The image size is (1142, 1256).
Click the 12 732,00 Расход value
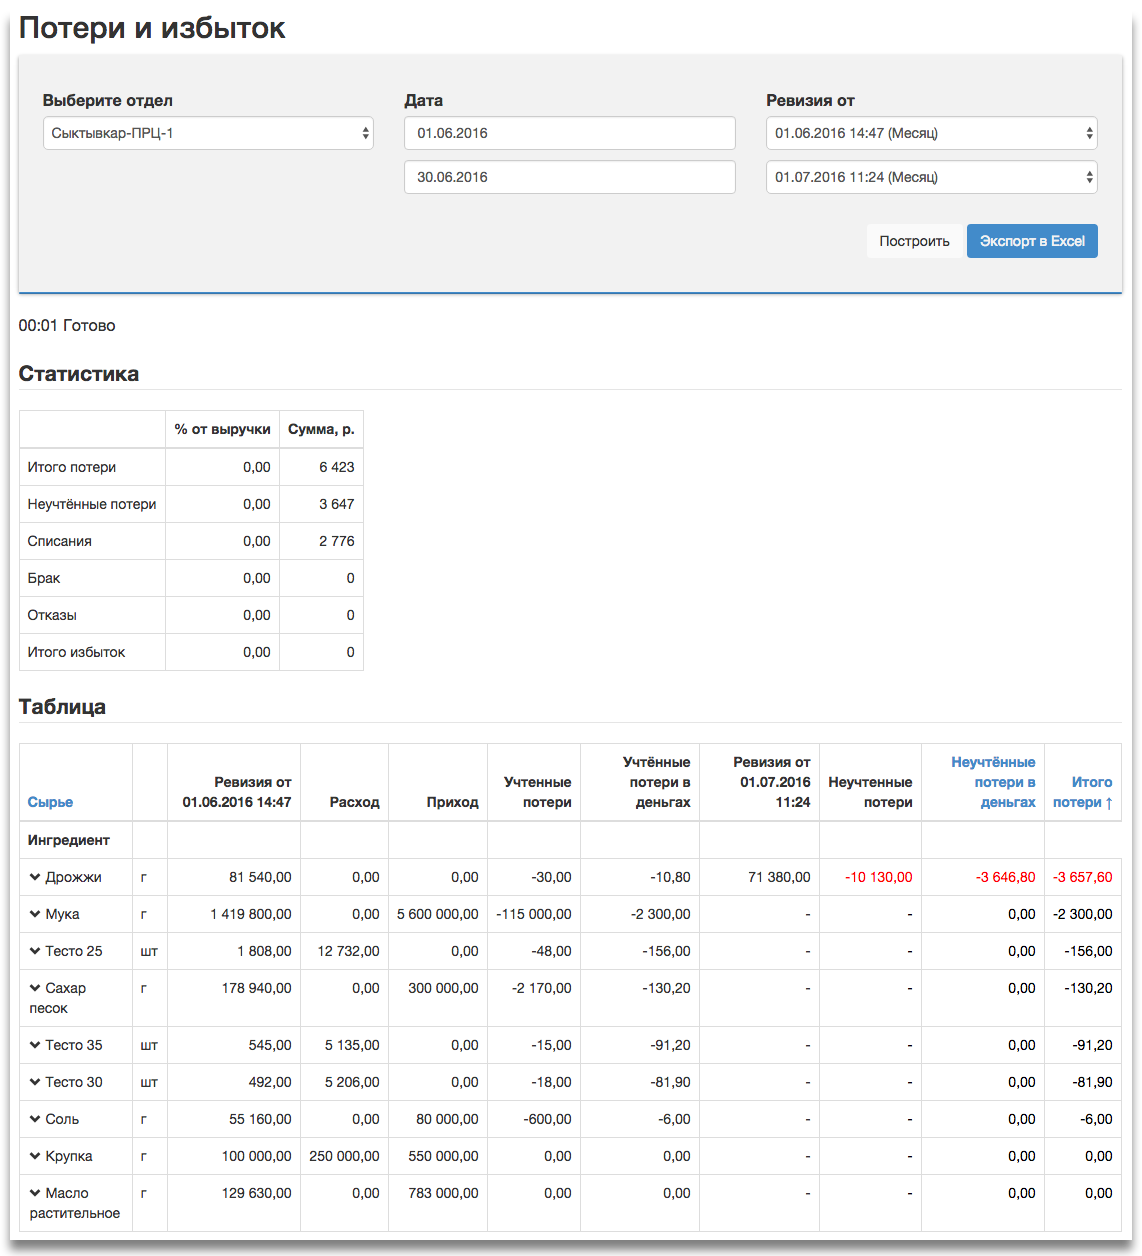(x=349, y=951)
